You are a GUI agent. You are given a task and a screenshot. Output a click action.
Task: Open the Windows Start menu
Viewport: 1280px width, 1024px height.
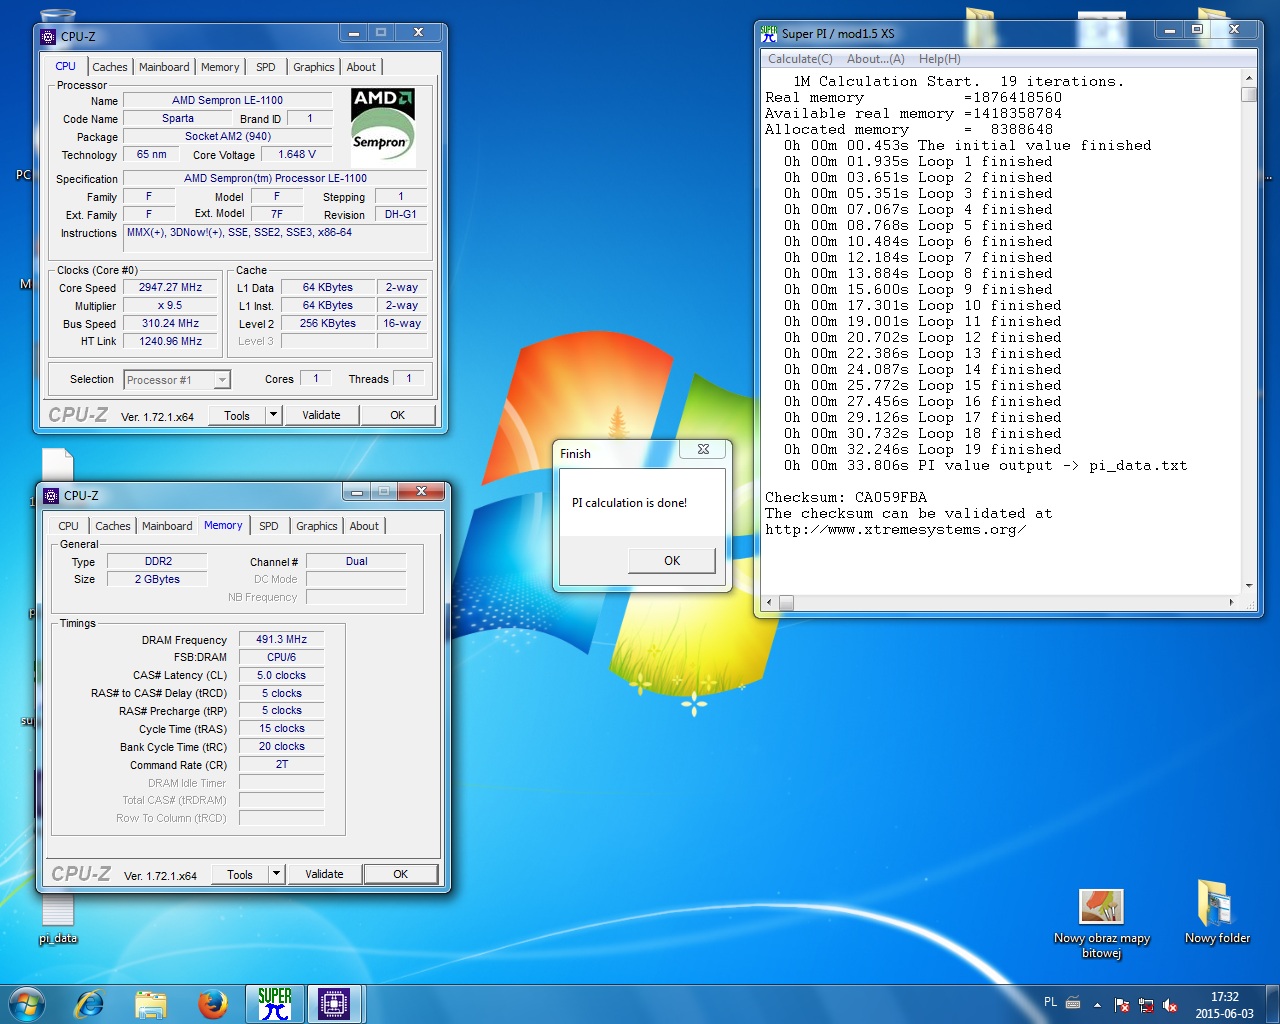tap(26, 1004)
